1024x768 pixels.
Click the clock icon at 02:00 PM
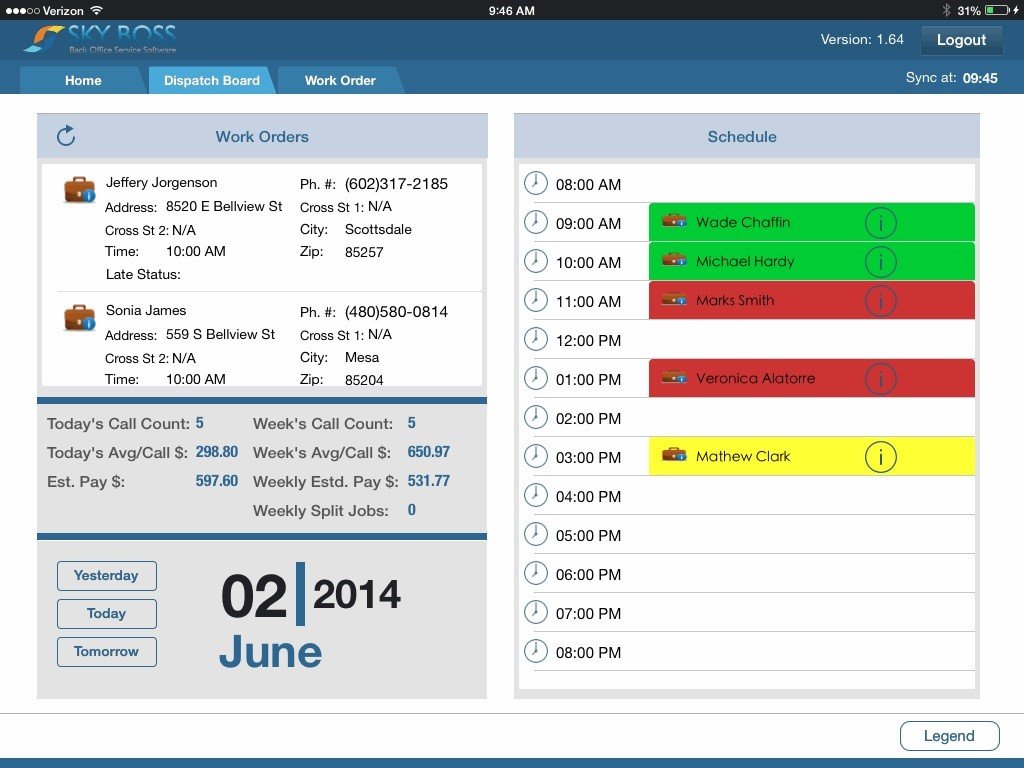coord(536,417)
